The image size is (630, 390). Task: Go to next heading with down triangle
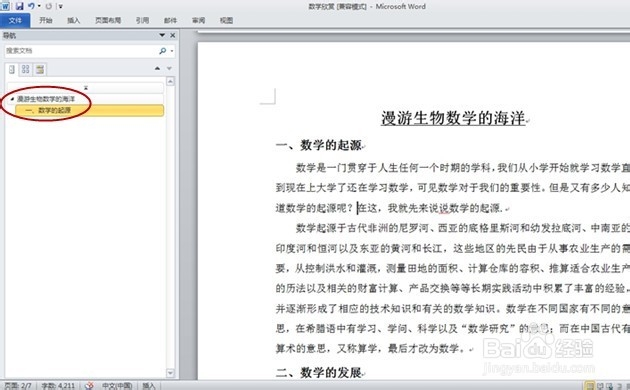(170, 69)
